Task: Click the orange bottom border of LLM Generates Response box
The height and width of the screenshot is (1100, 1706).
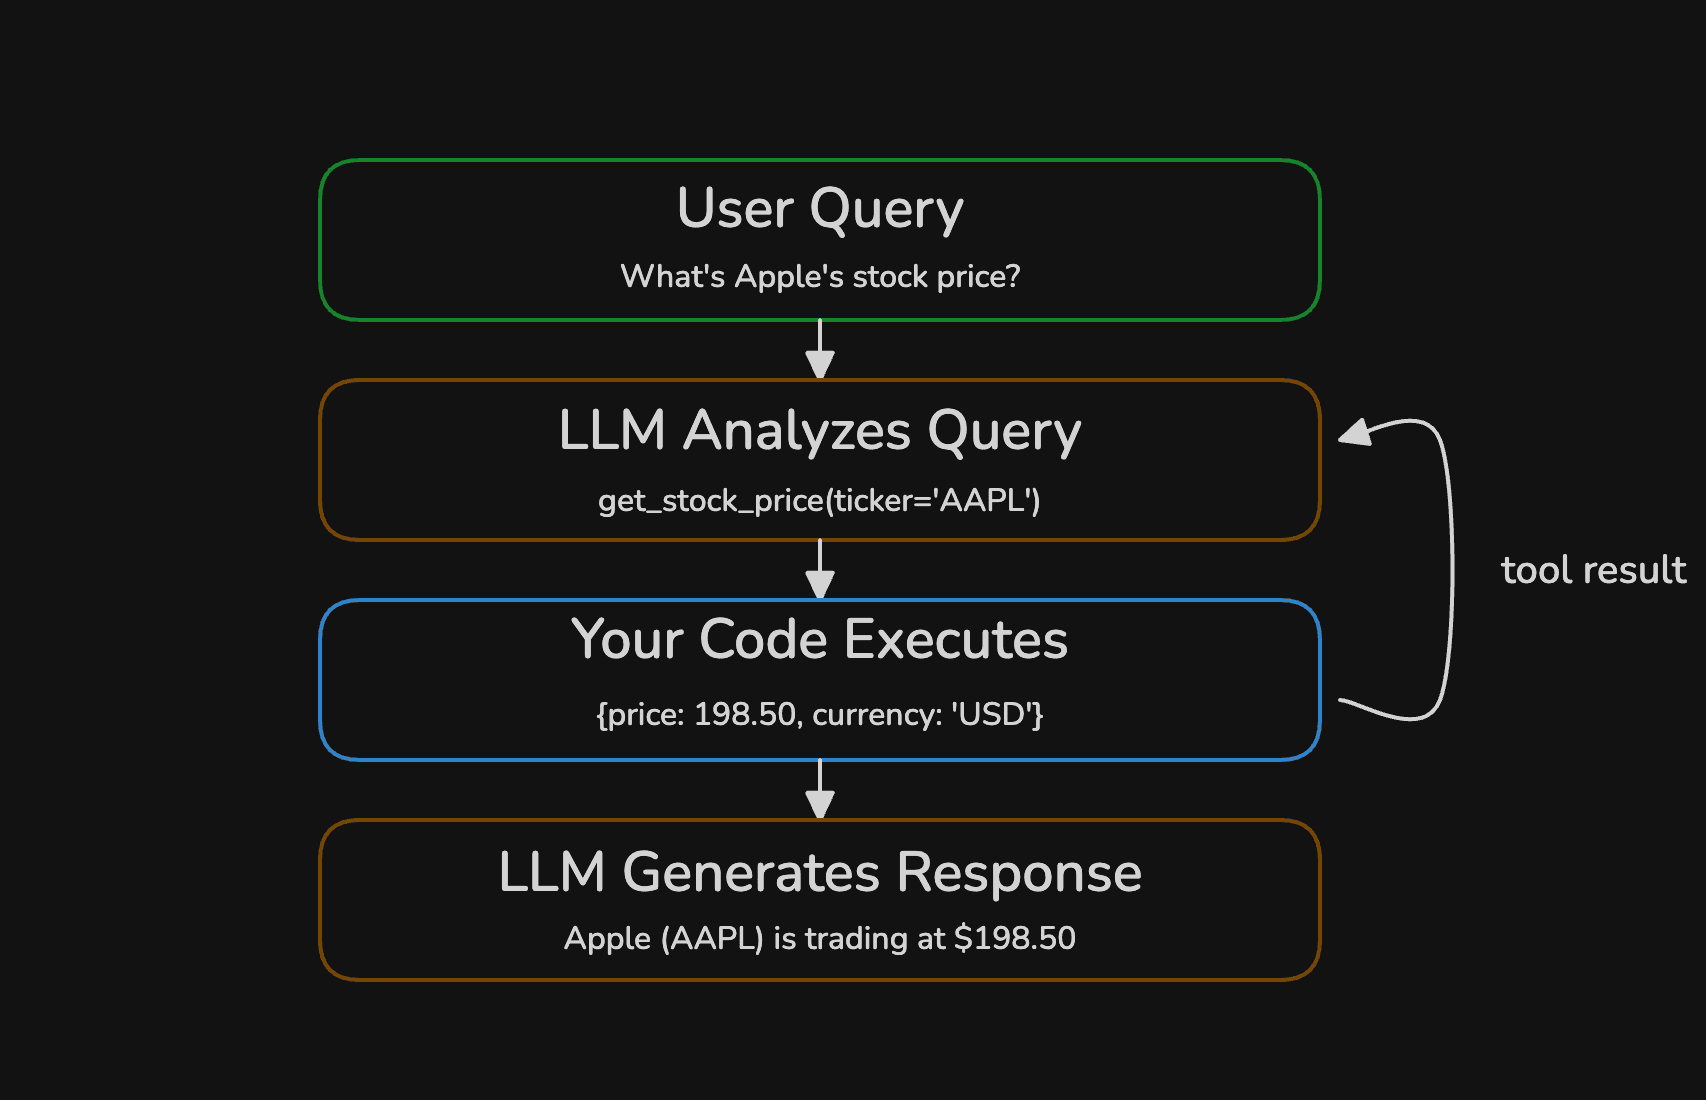Action: 820,979
